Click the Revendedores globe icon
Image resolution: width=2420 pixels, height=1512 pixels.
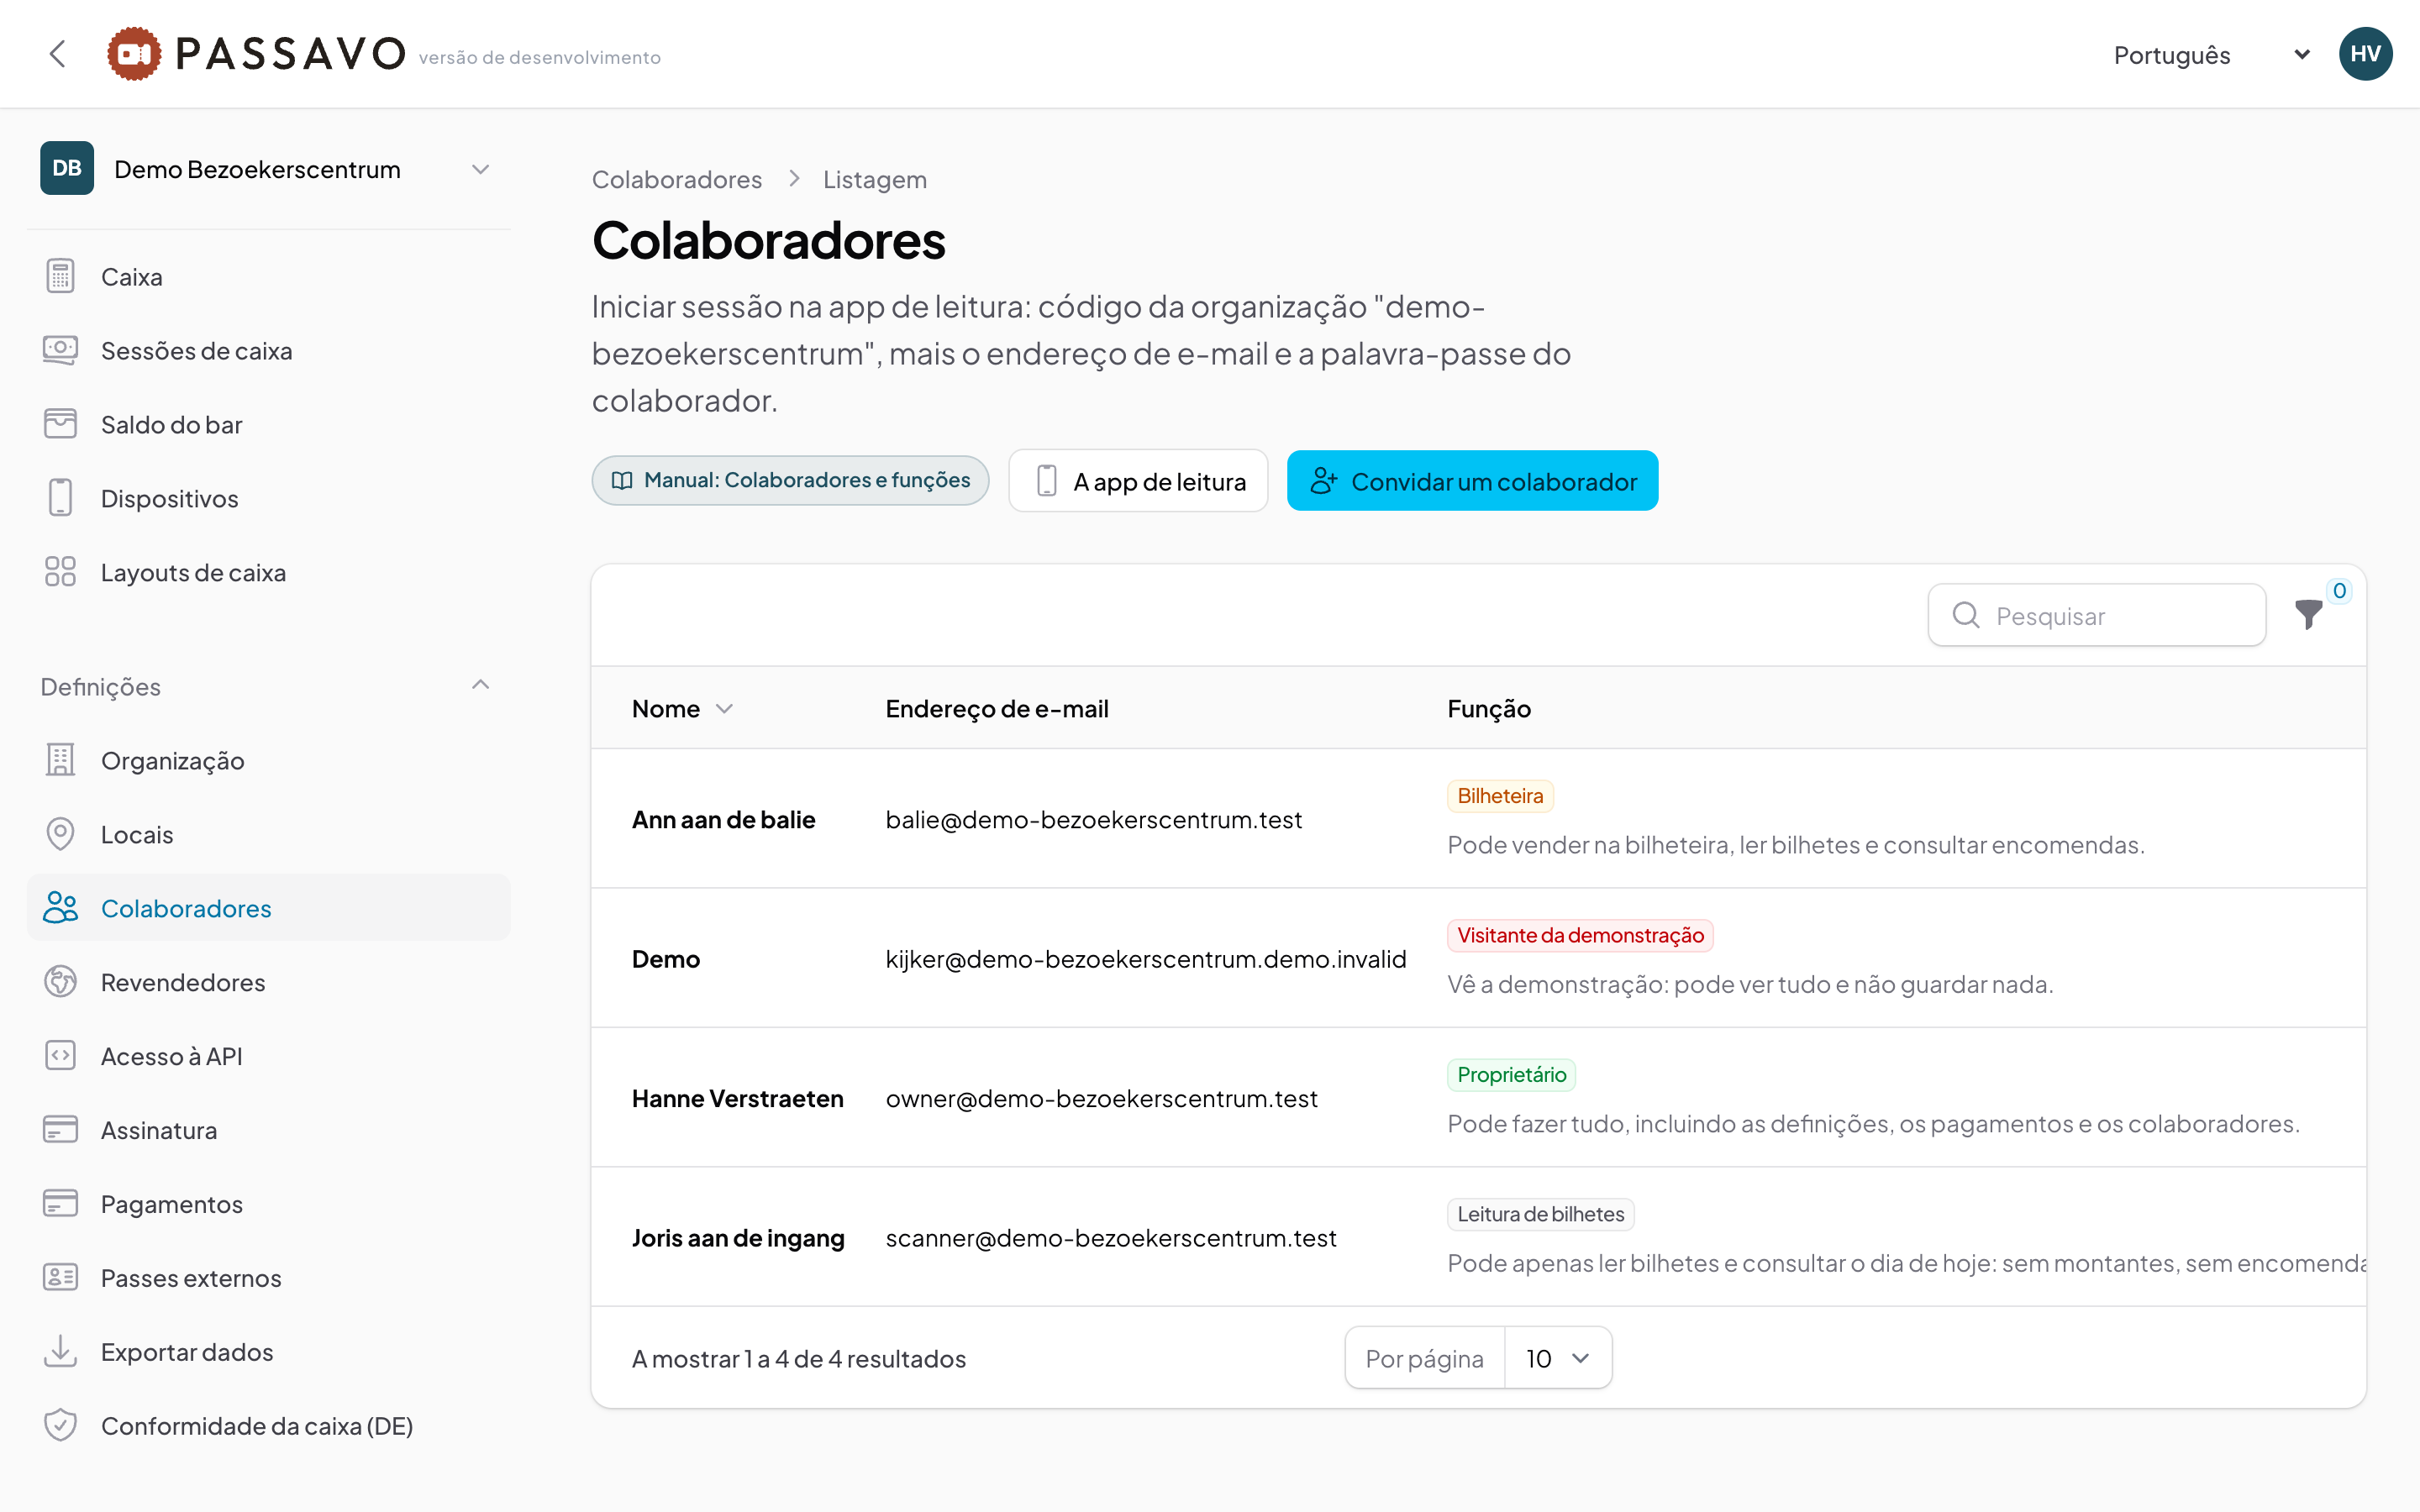click(60, 982)
